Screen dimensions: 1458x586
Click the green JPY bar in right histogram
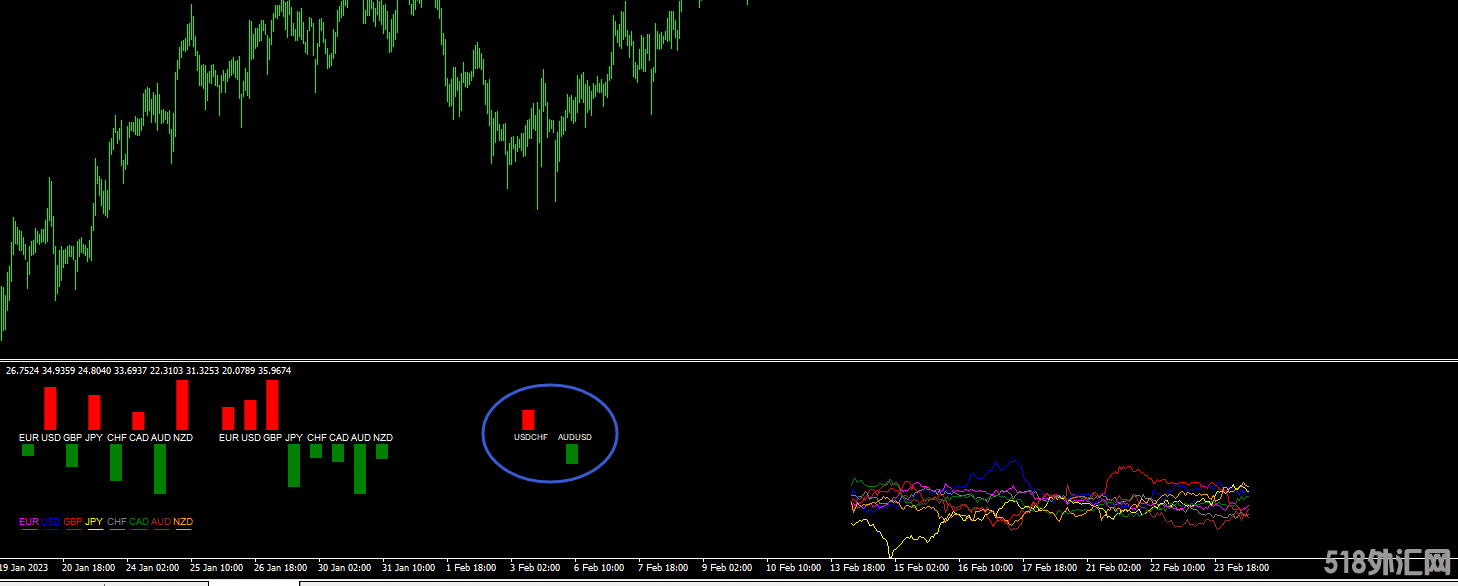coord(294,466)
